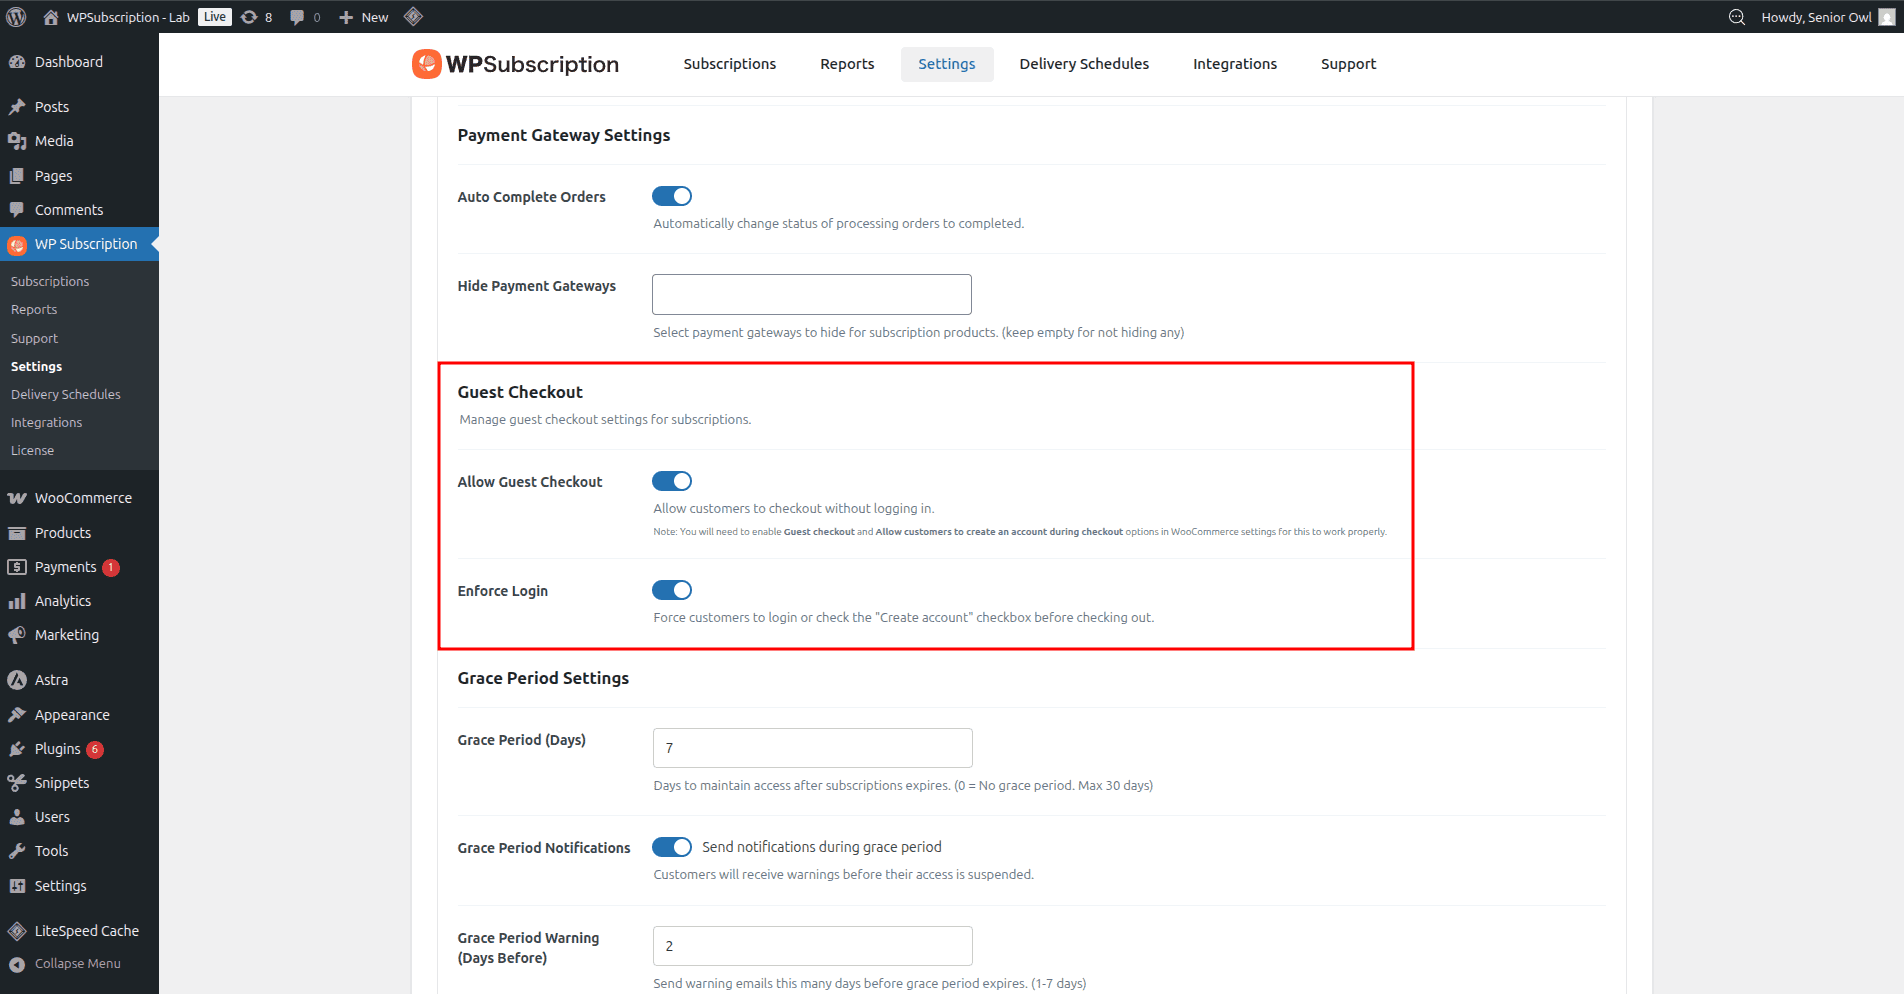Open License in sidebar submenu
Image resolution: width=1904 pixels, height=994 pixels.
point(33,451)
